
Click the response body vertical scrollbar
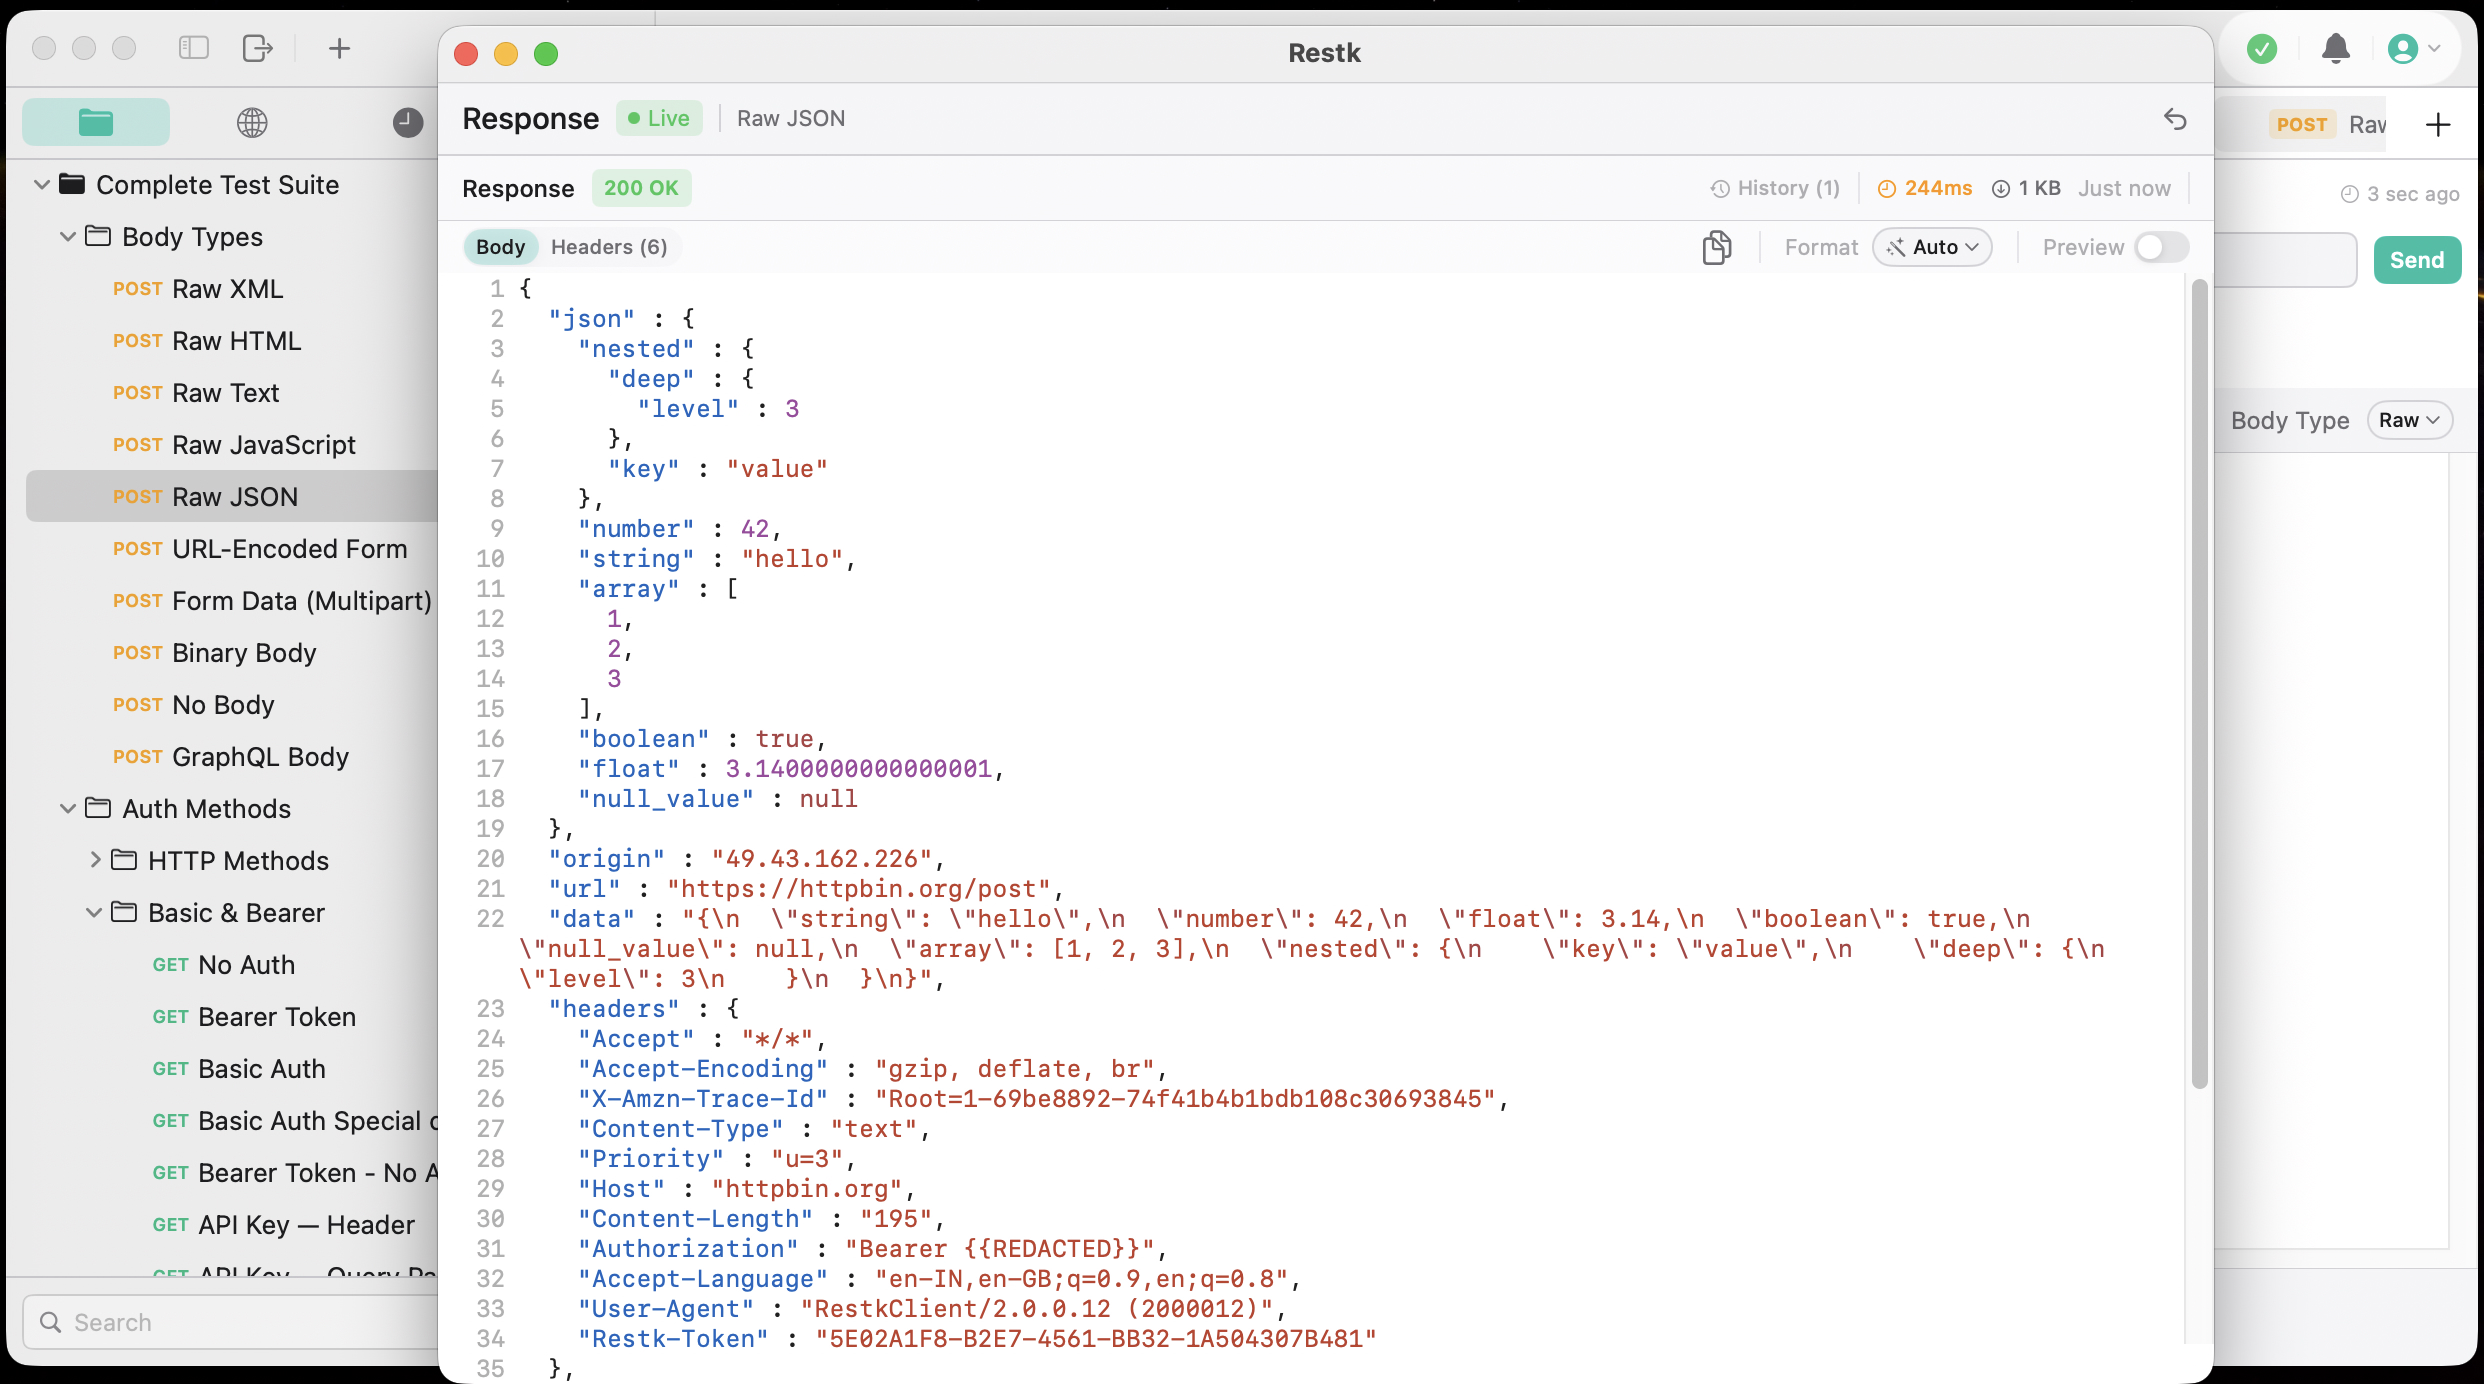pyautogui.click(x=2199, y=684)
